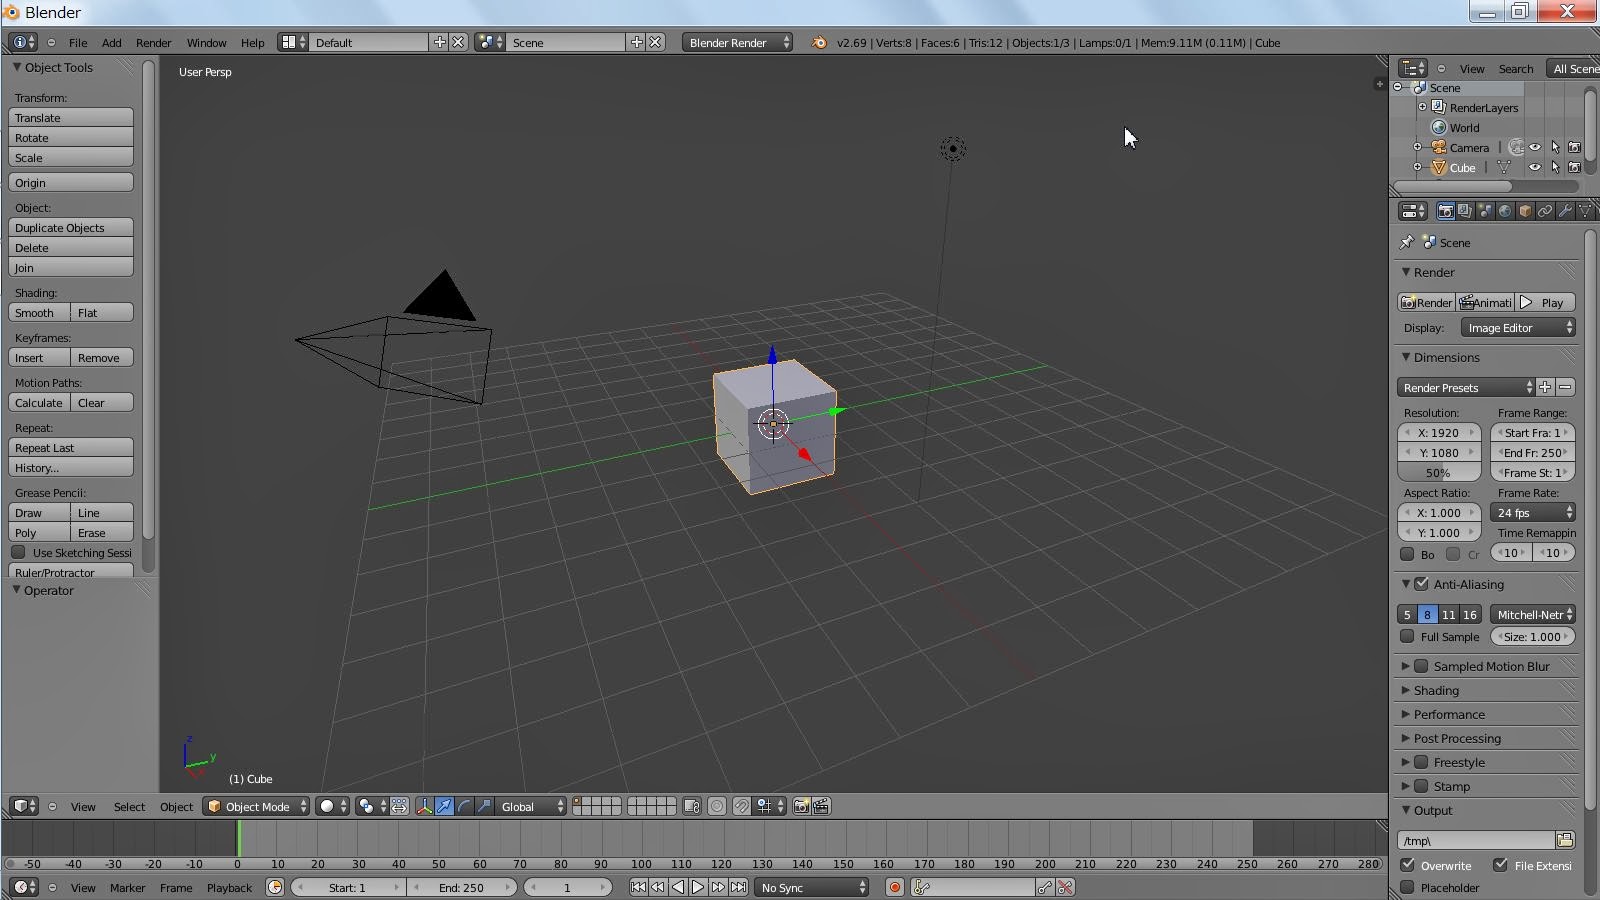Viewport: 1600px width, 900px height.
Task: Click the Blender info icon next to version text
Action: coord(819,42)
